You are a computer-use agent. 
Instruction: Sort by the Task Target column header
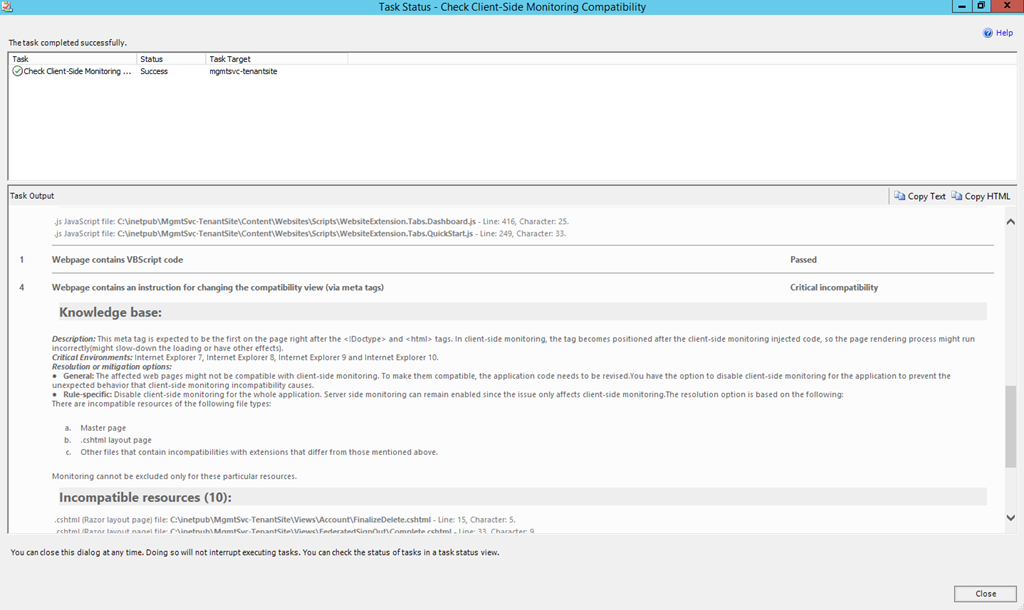pyautogui.click(x=275, y=59)
